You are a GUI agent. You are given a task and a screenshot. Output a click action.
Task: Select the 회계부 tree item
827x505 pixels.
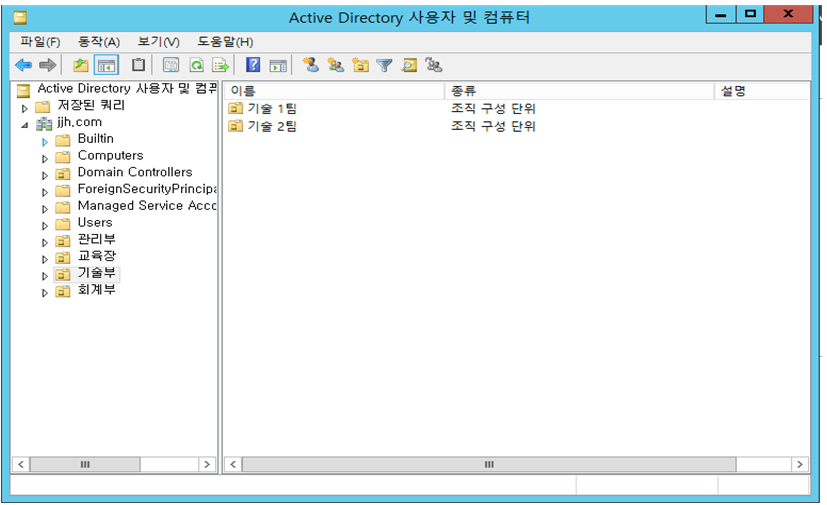[x=97, y=290]
